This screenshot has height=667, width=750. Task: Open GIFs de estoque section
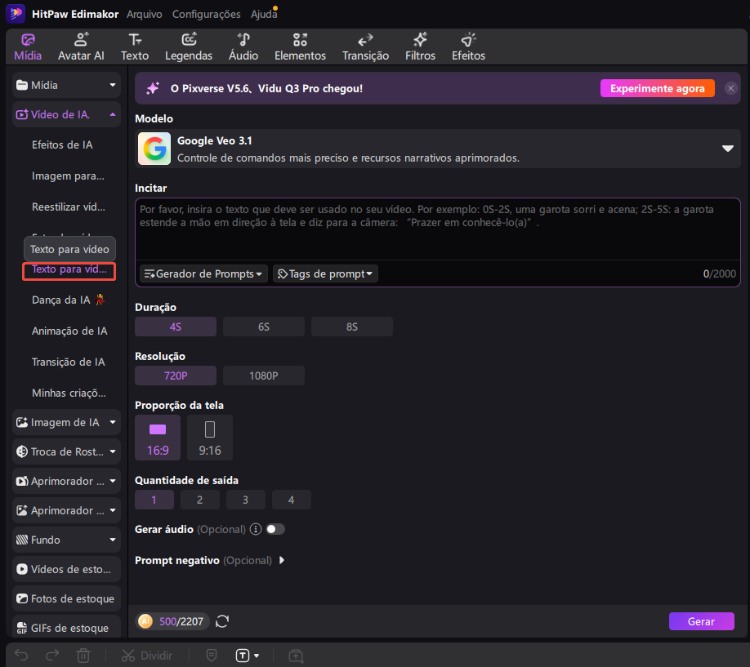pos(66,628)
